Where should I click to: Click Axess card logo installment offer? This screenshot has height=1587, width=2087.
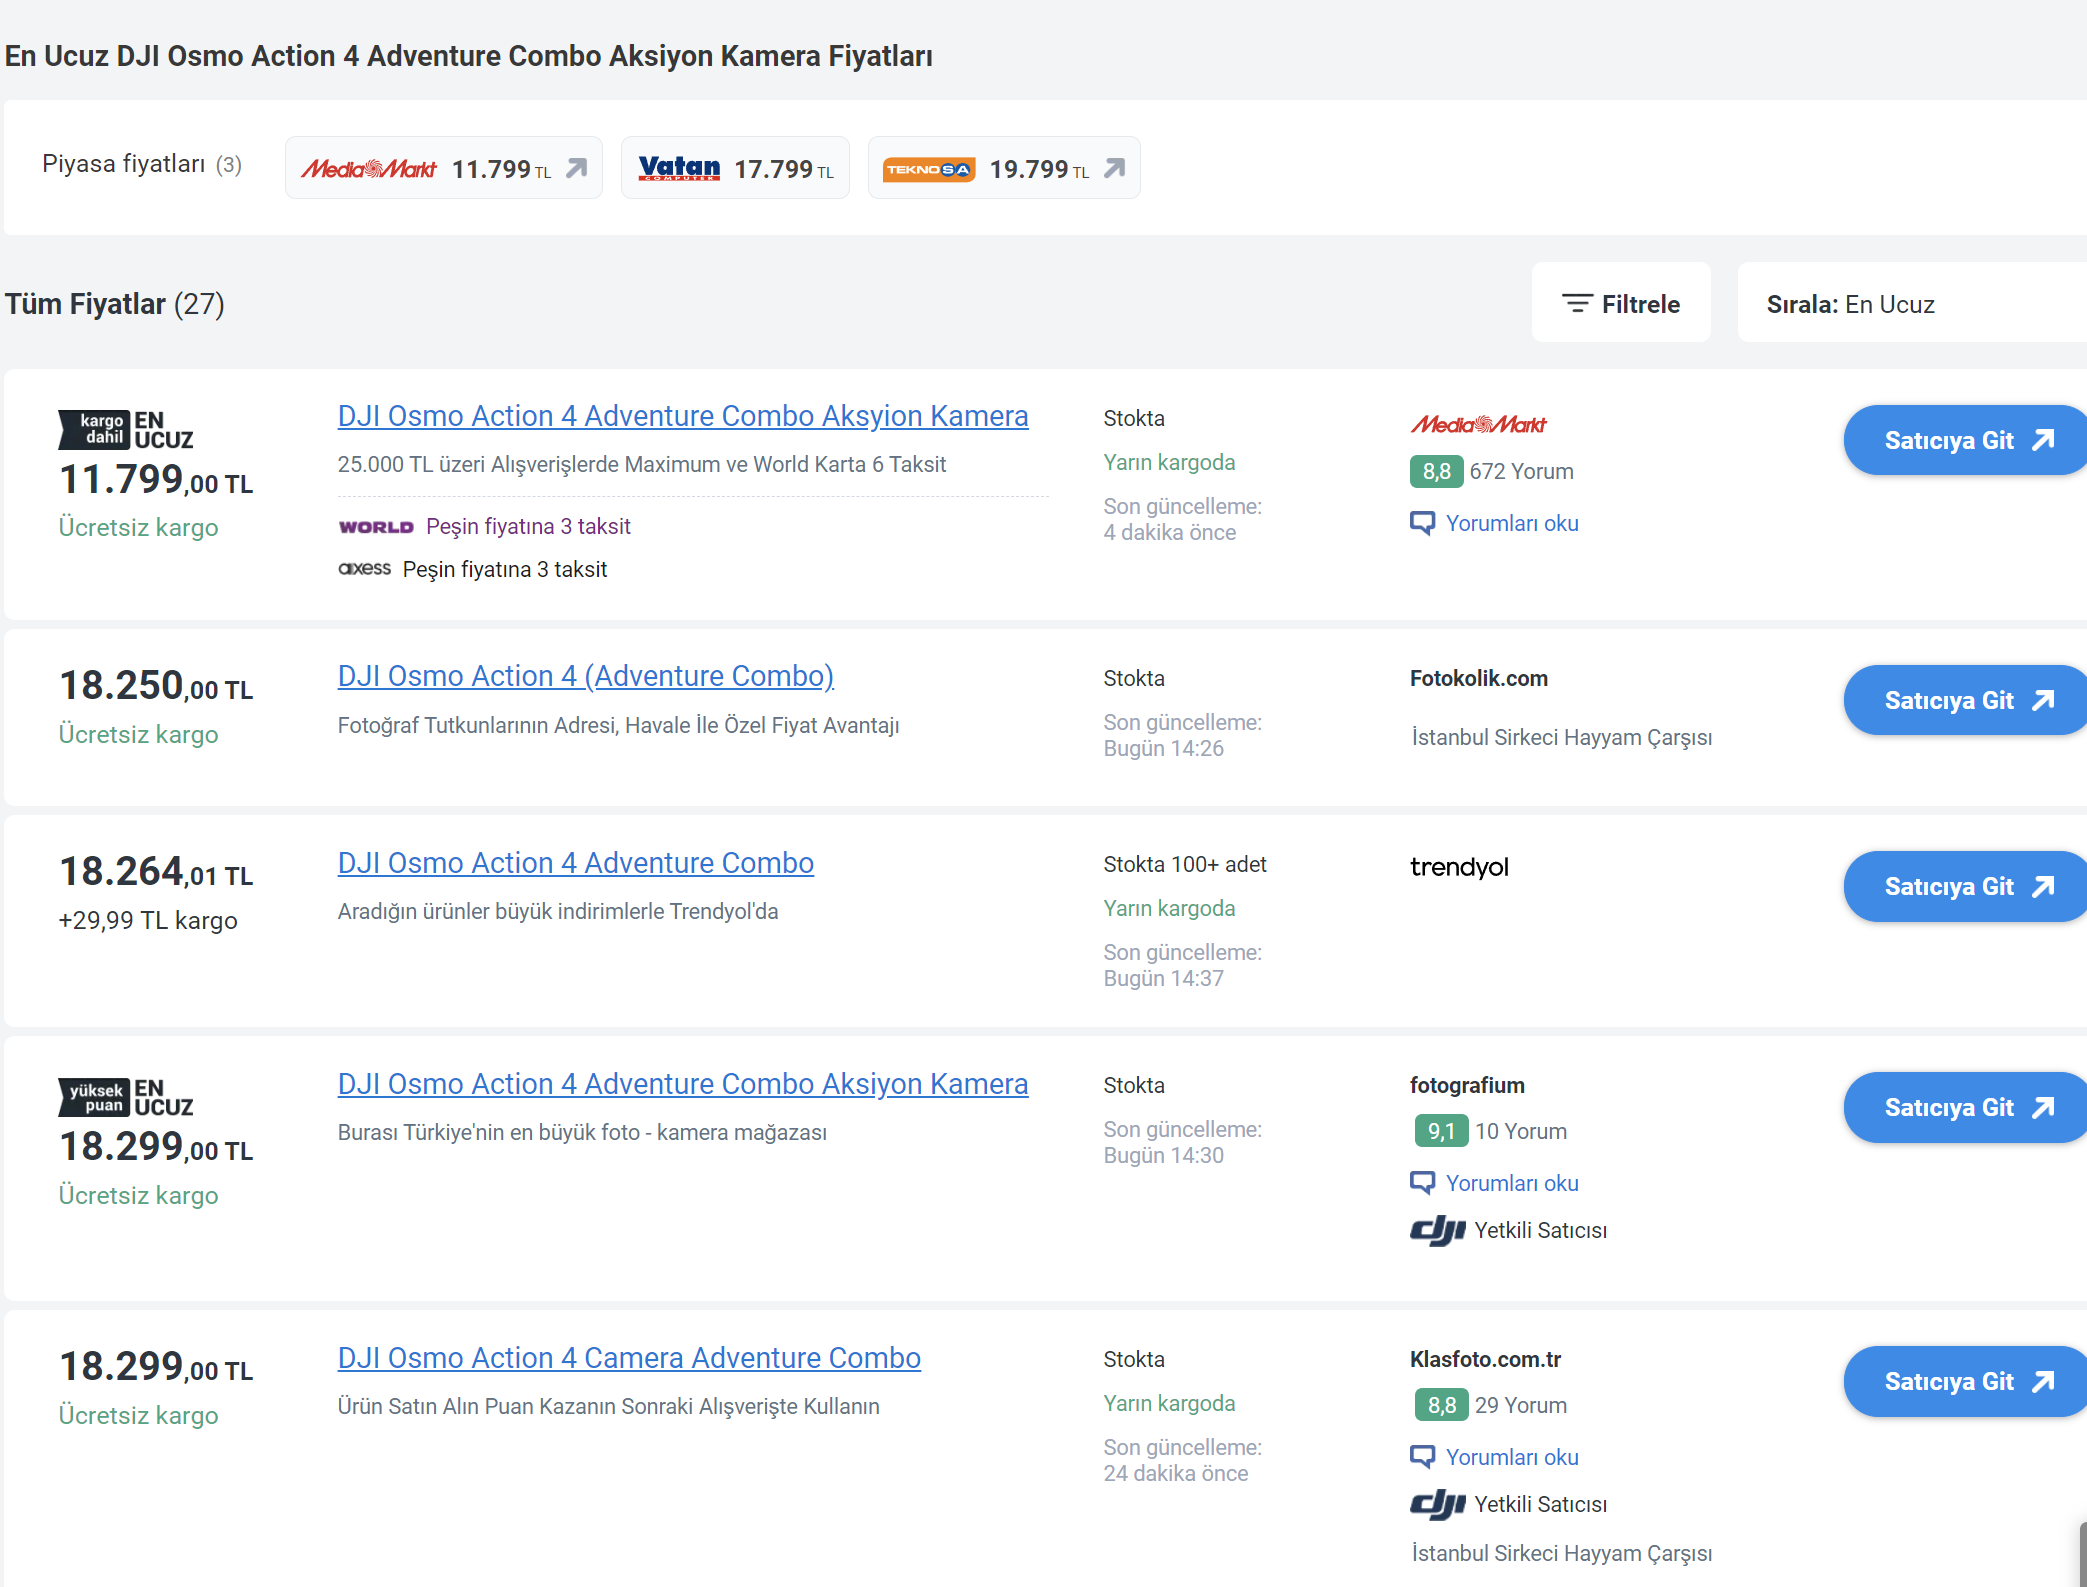pos(364,569)
